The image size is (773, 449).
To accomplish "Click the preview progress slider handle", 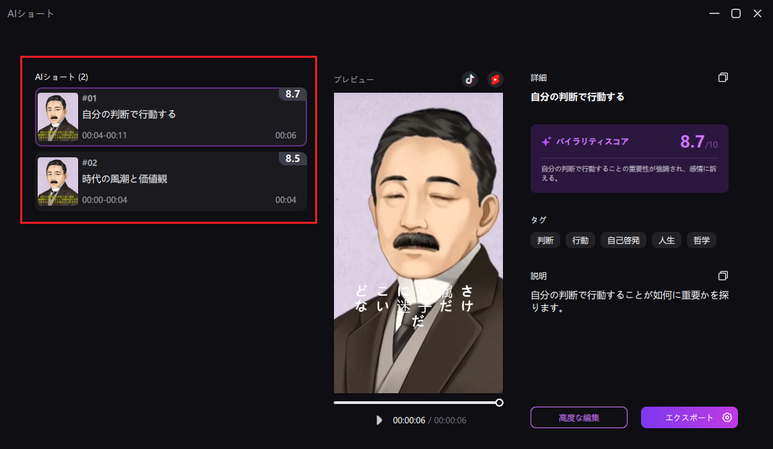I will 499,403.
